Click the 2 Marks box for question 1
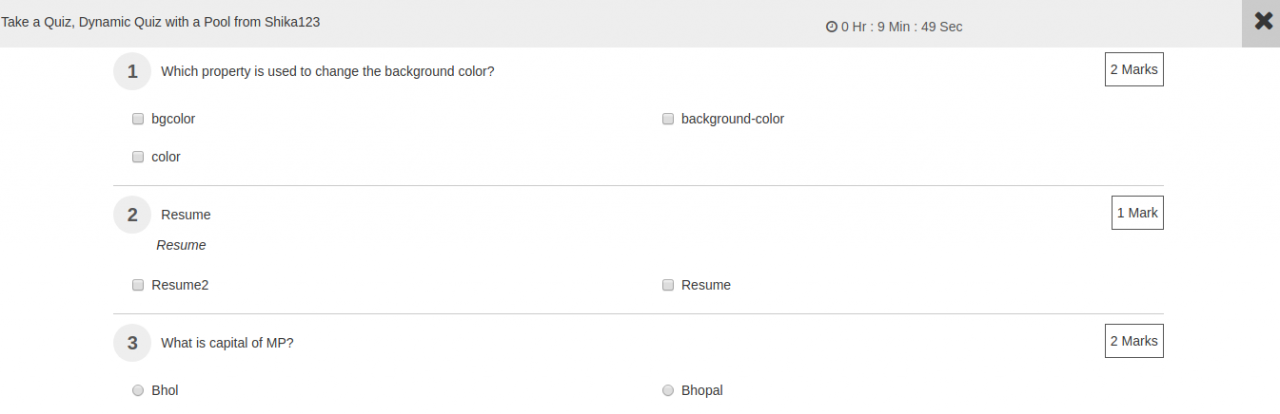 (1134, 70)
